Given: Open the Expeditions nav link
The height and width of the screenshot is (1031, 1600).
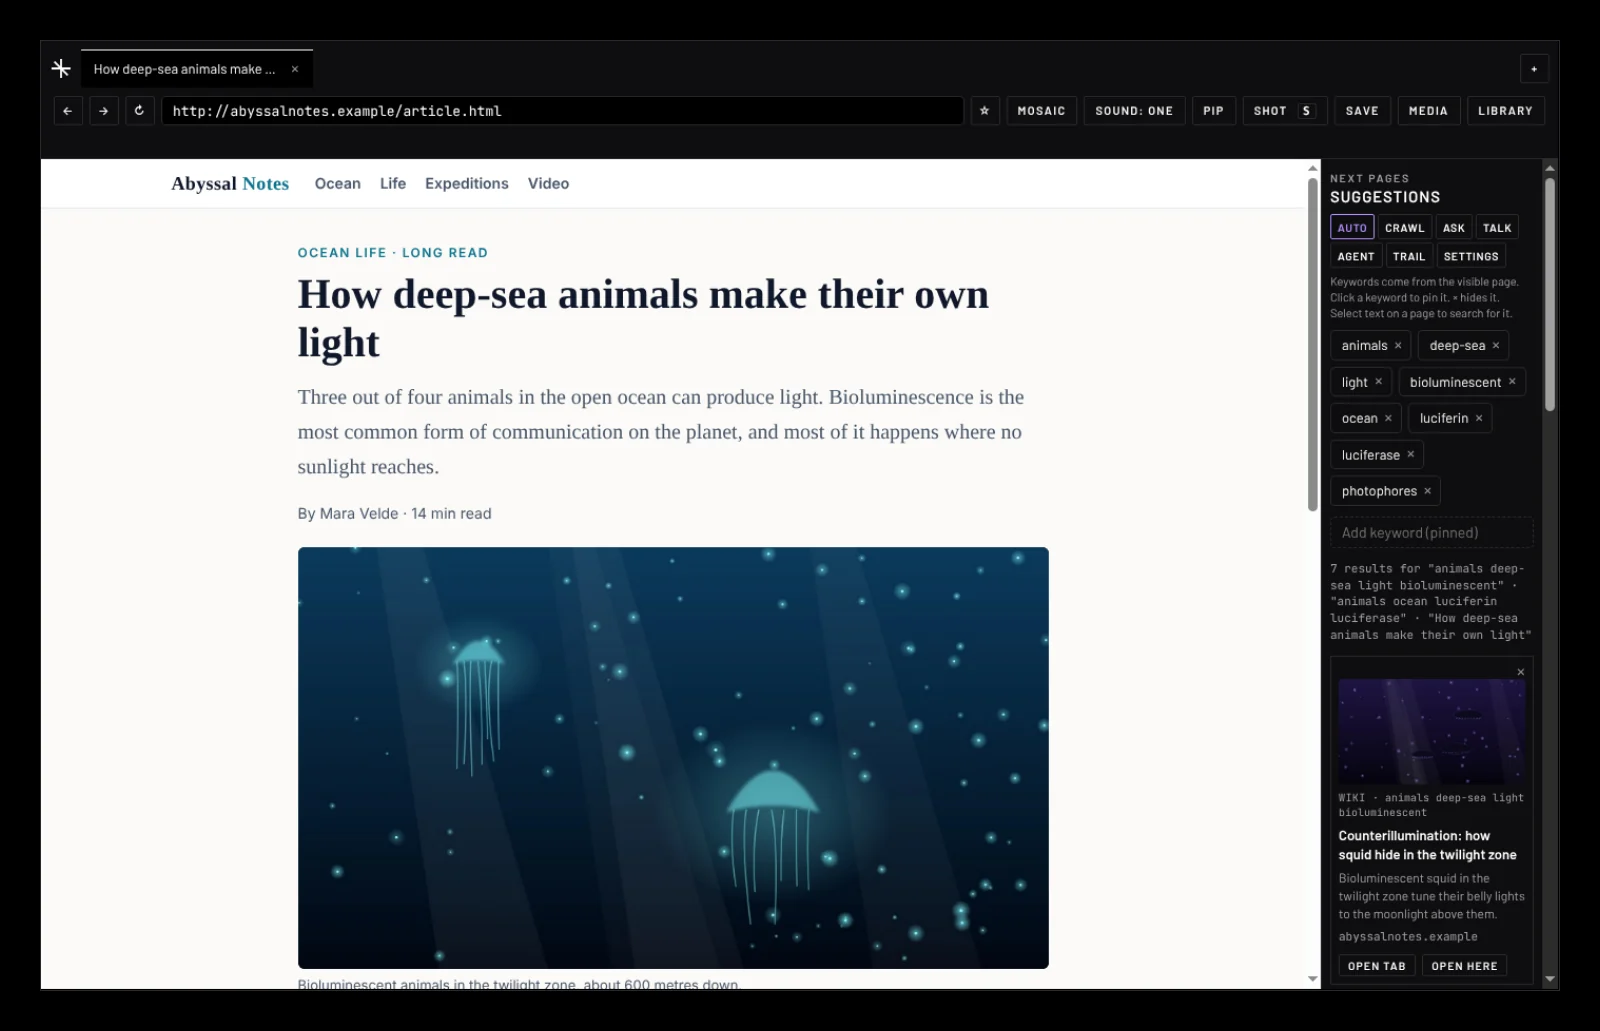Looking at the screenshot, I should pyautogui.click(x=467, y=184).
